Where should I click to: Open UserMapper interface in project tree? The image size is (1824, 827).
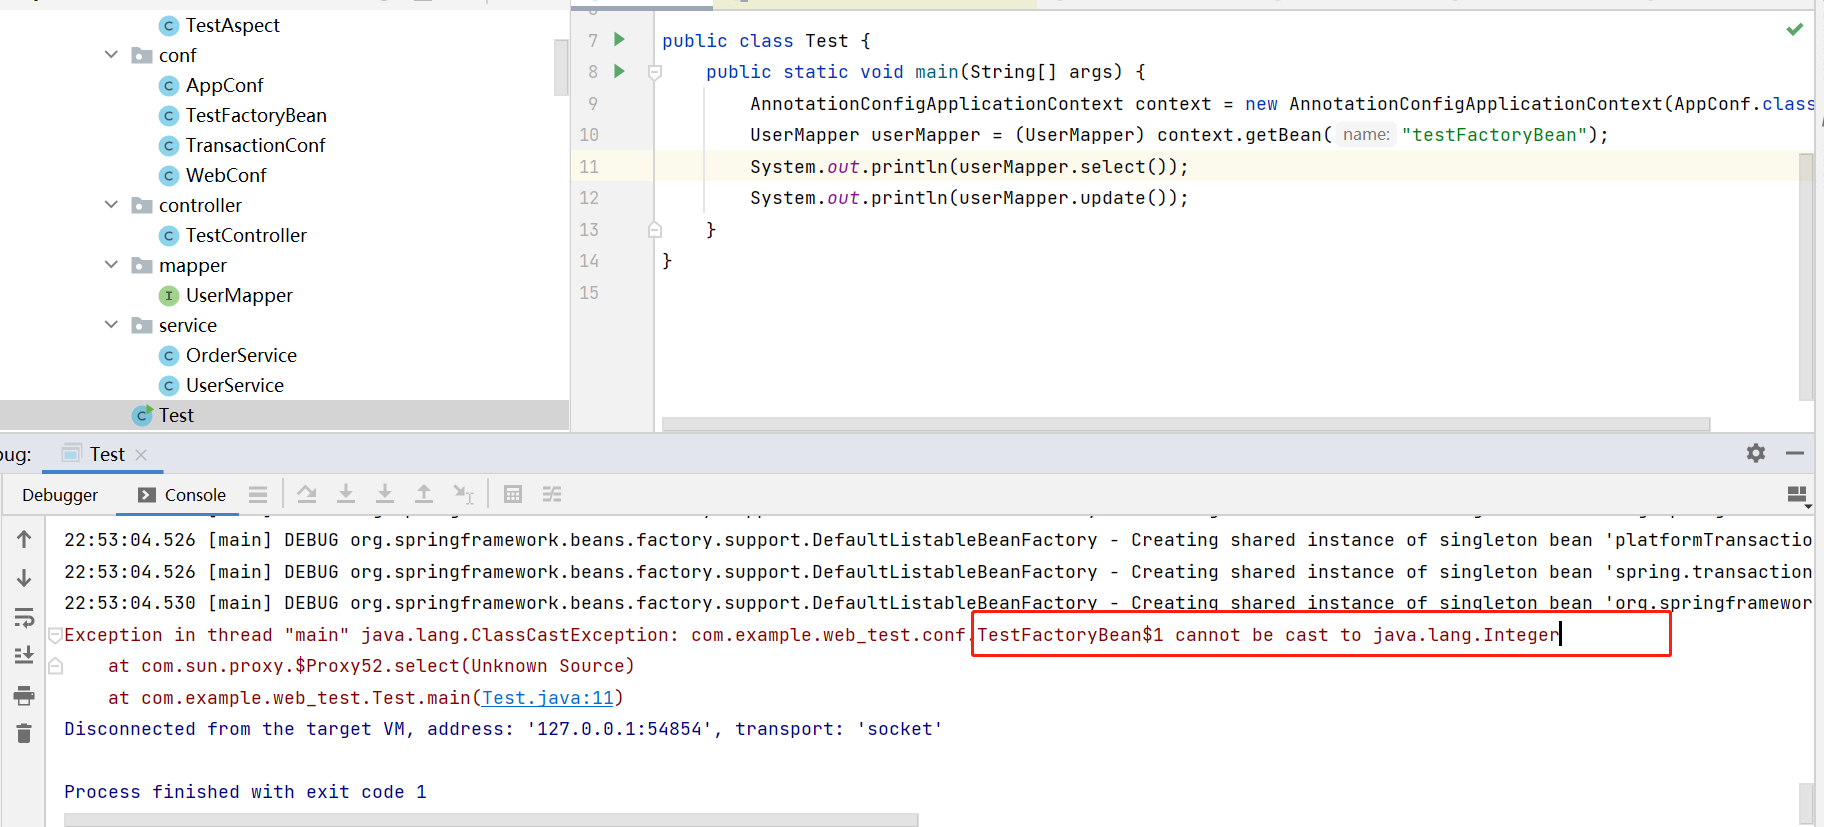pos(239,295)
